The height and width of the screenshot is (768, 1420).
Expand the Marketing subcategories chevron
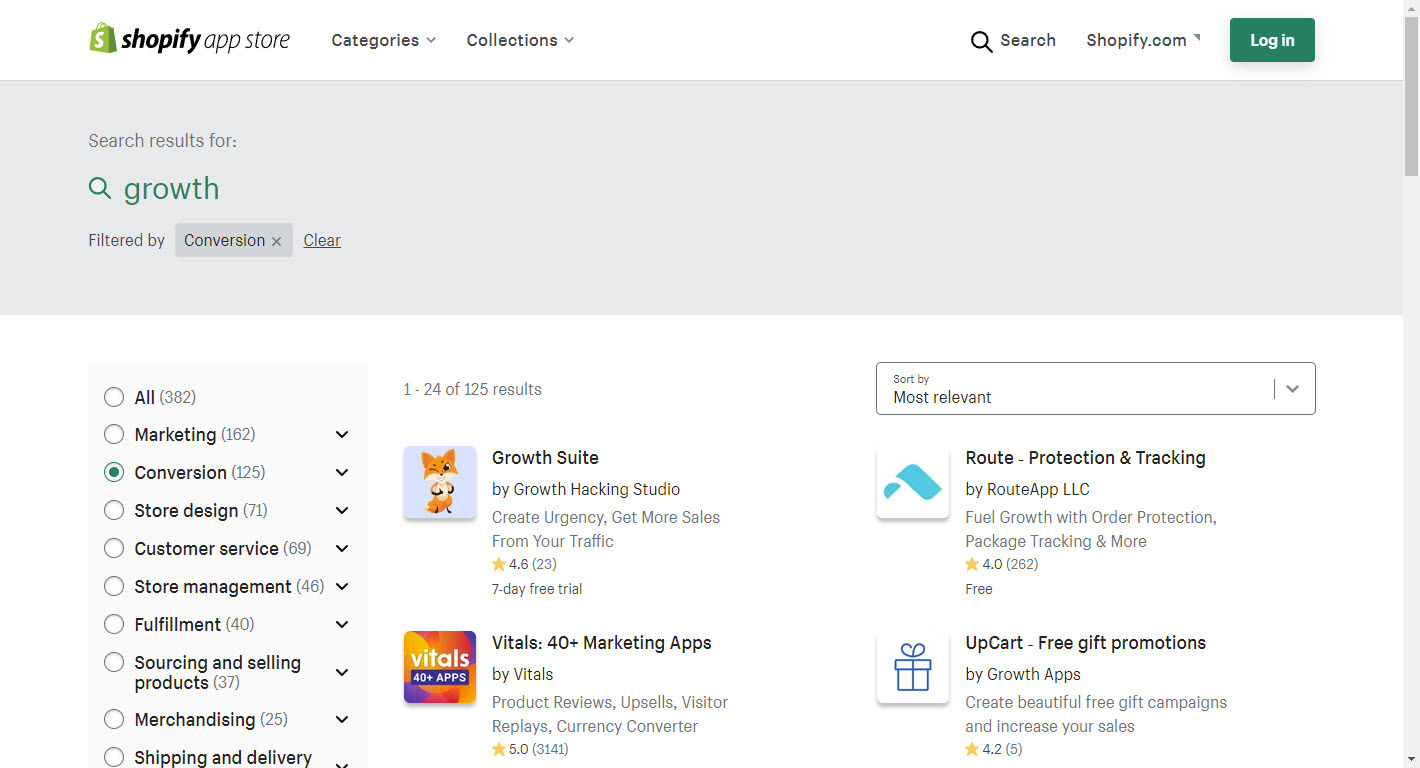tap(342, 434)
